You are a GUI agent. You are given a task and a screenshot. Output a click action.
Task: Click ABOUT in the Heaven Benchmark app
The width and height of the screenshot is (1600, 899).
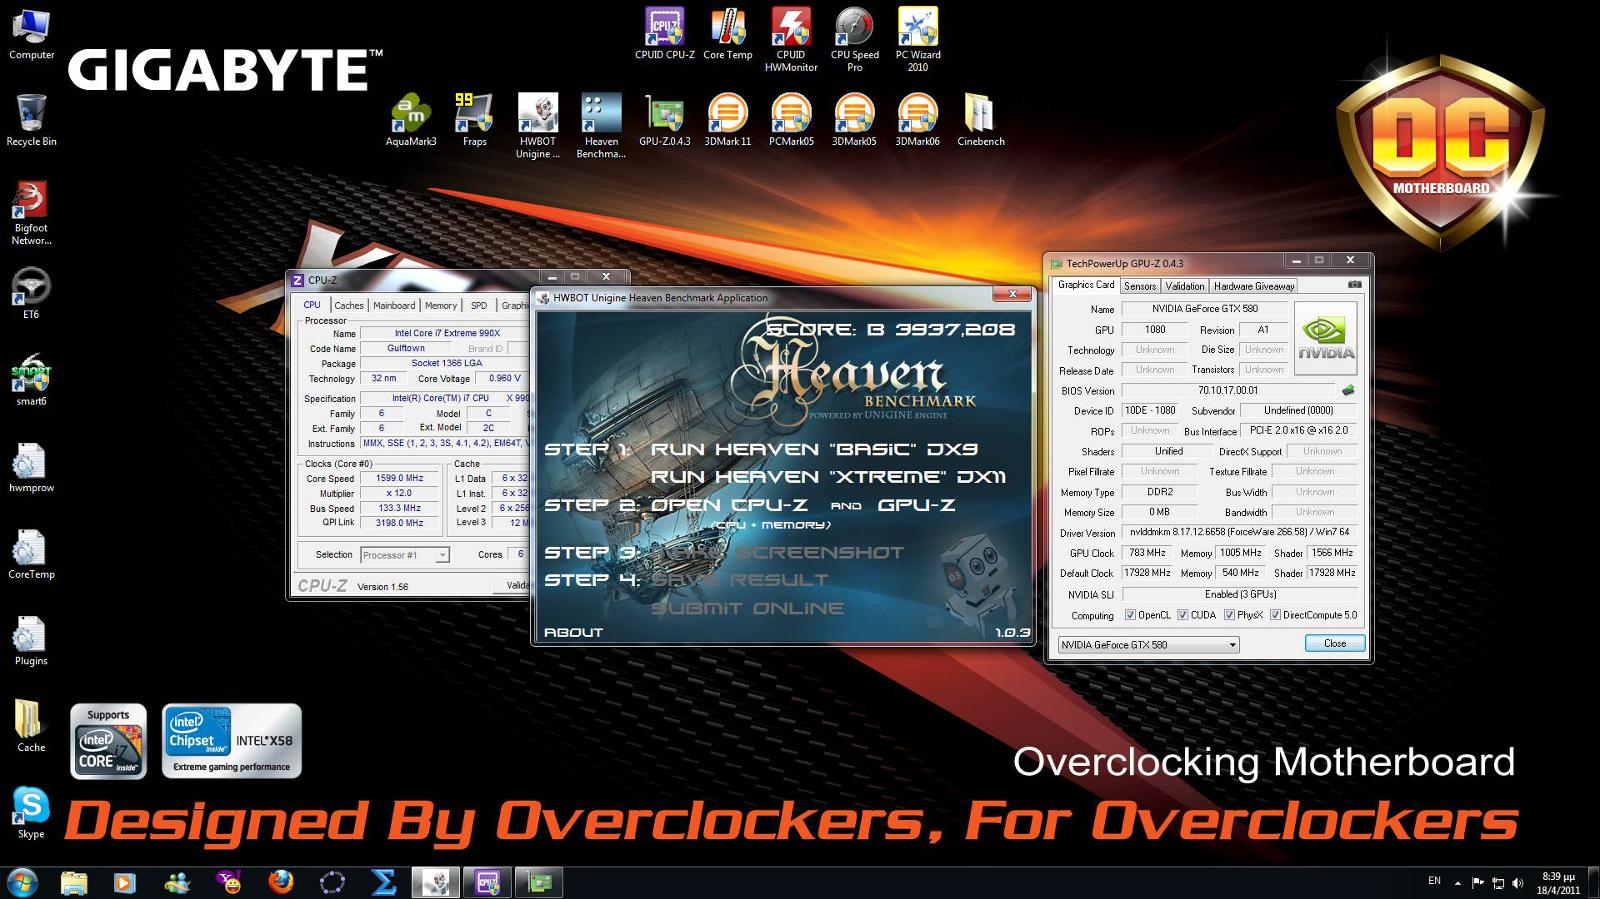click(x=573, y=632)
